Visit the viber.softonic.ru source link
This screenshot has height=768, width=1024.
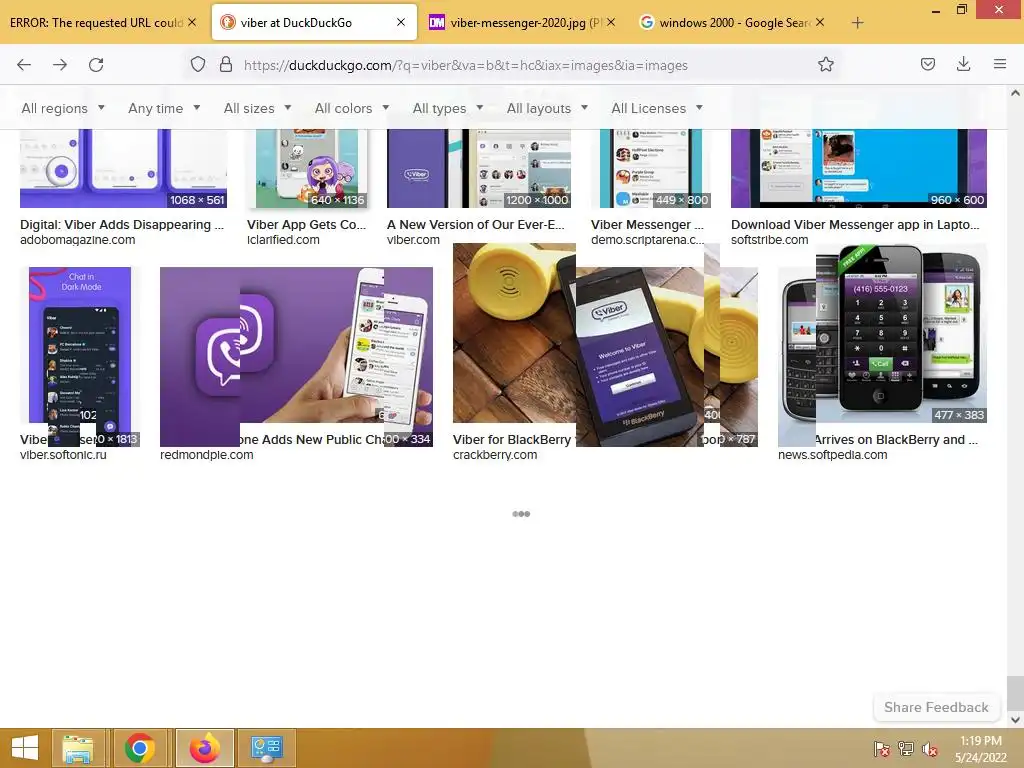tap(63, 455)
